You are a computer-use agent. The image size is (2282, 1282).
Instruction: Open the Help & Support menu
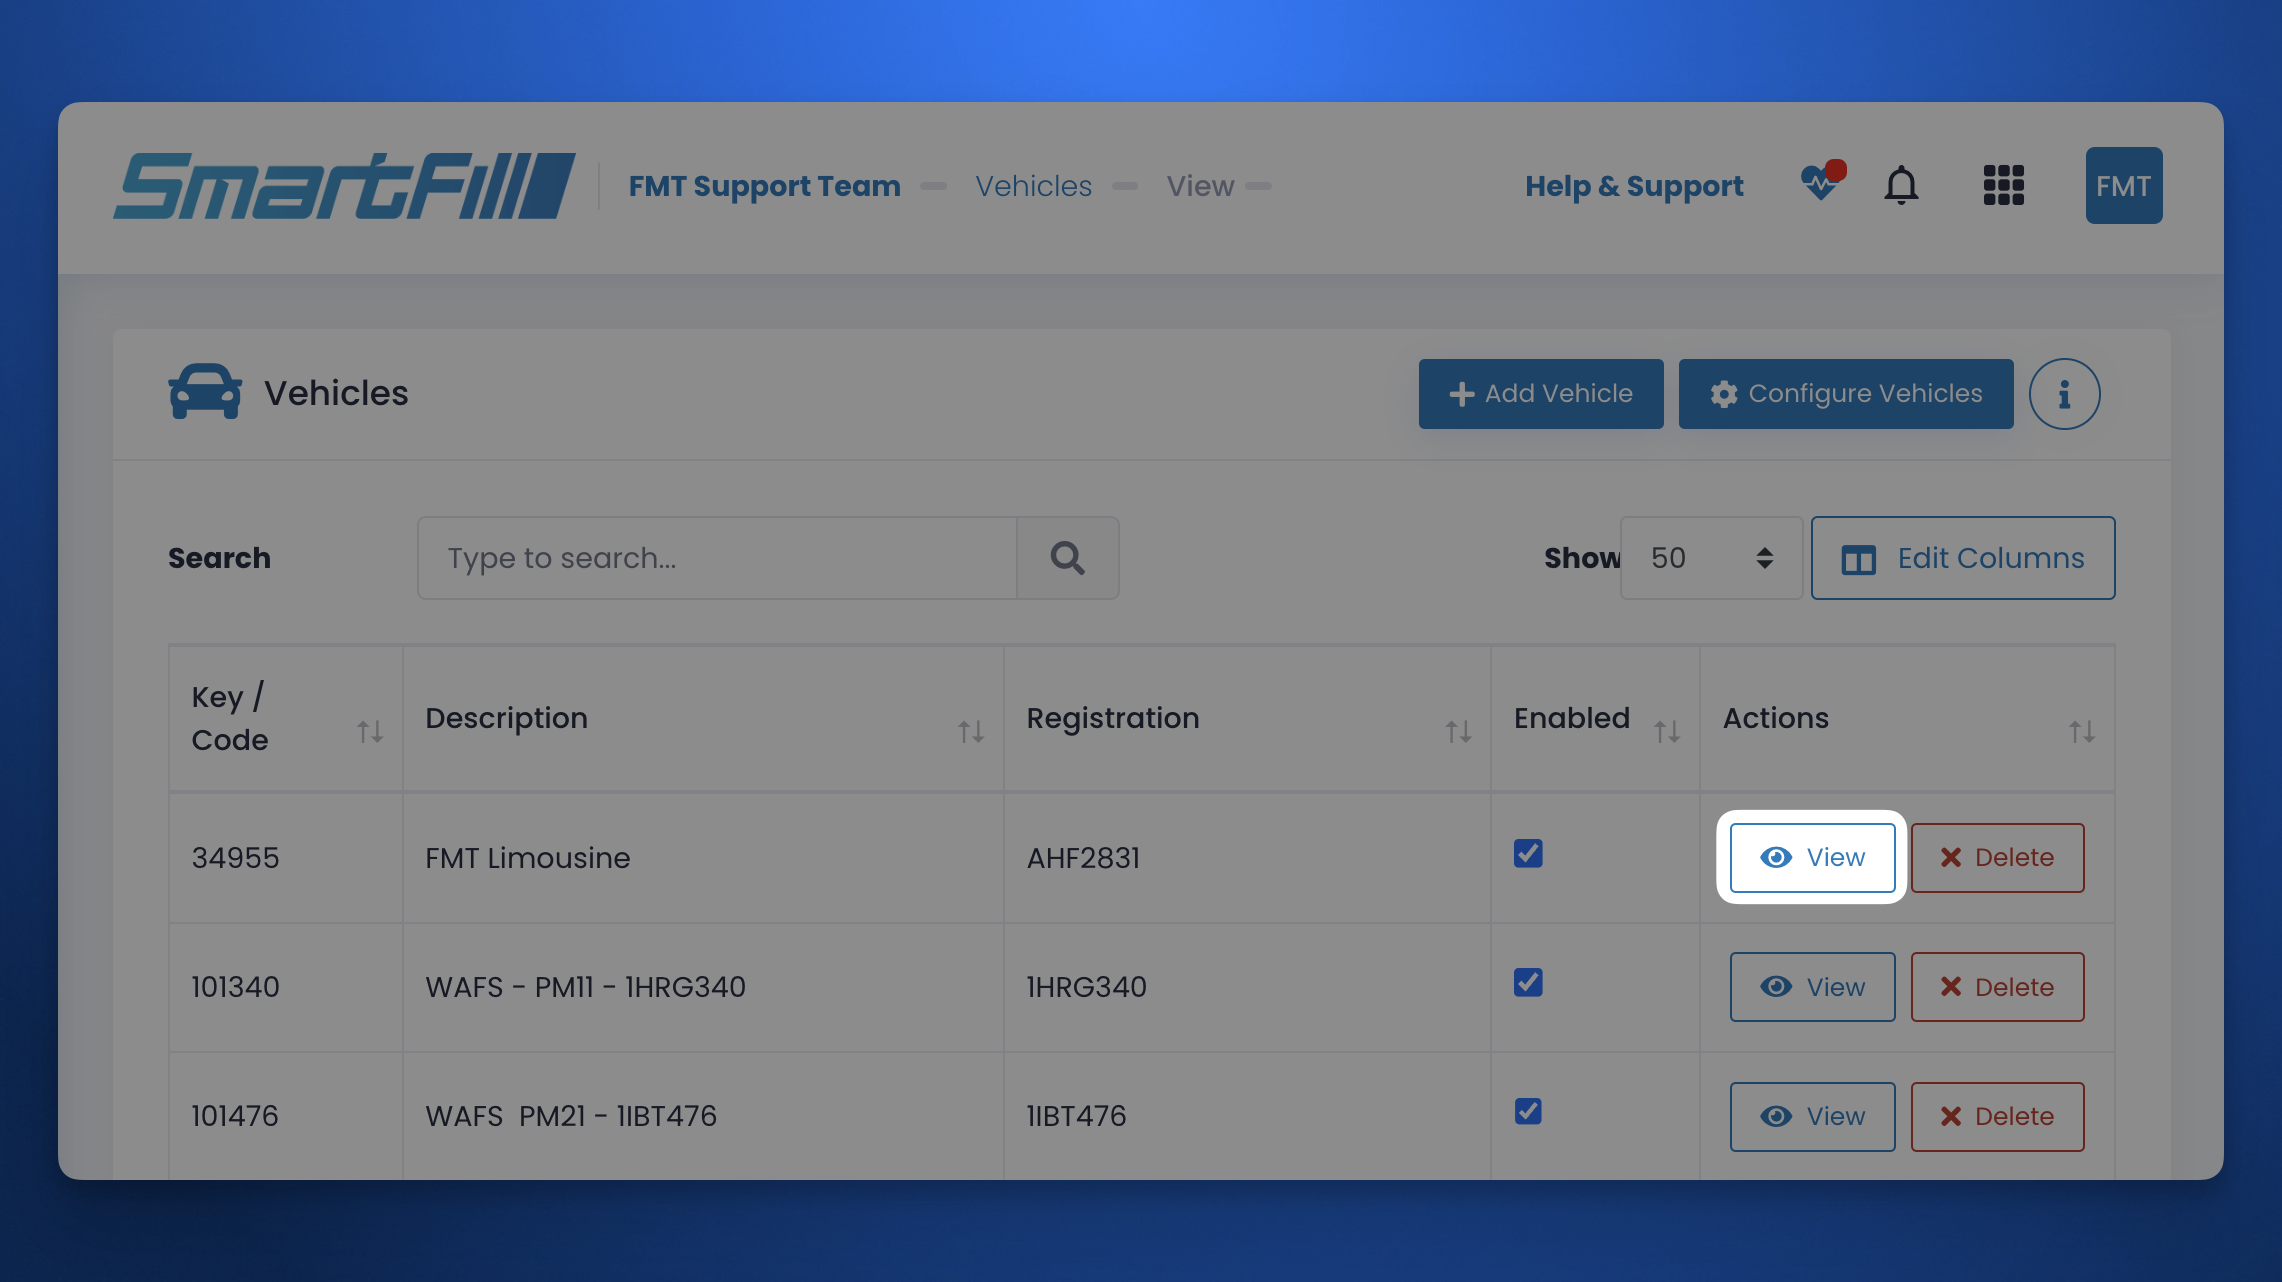[1634, 186]
